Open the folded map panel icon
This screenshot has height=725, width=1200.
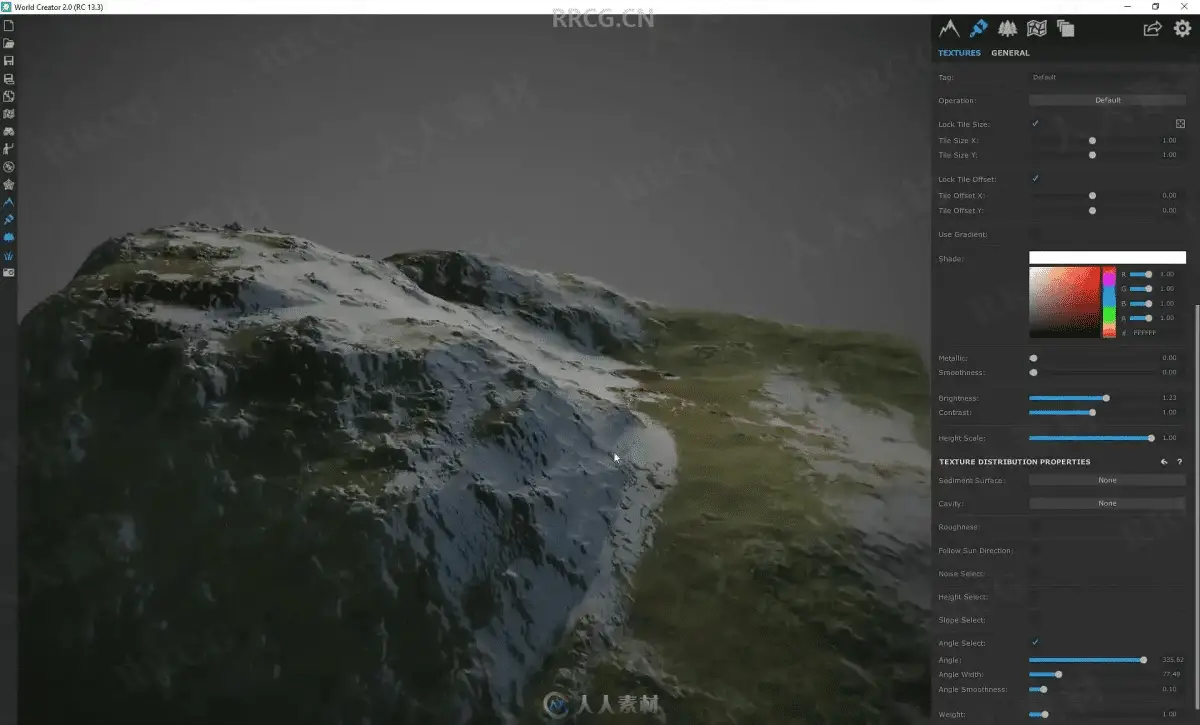tap(1037, 29)
